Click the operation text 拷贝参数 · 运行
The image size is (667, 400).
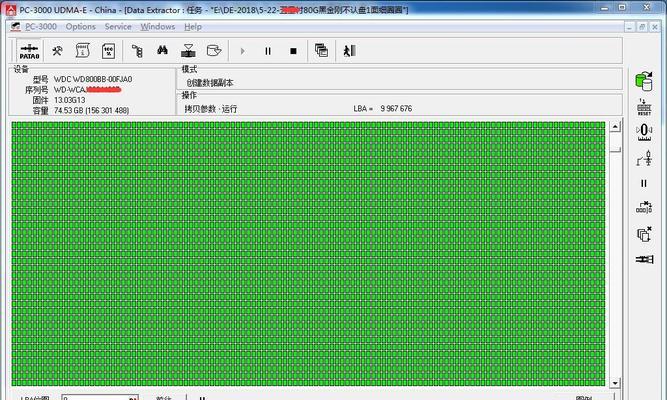[x=211, y=109]
